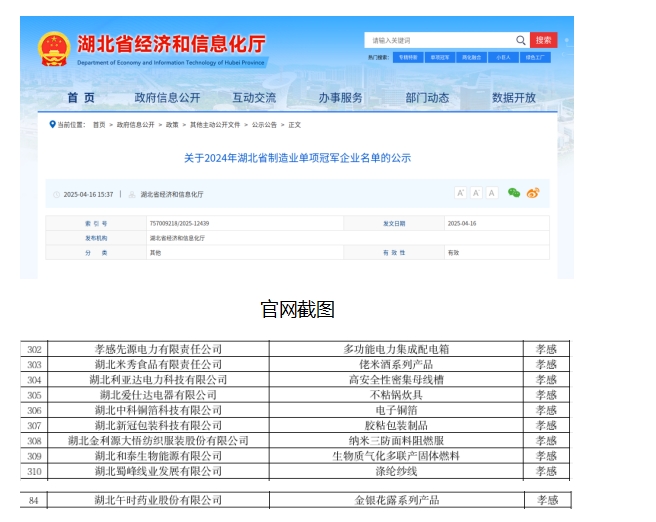Click the clock icon before the publish time
Screen dimensions: 656x522
[56, 194]
